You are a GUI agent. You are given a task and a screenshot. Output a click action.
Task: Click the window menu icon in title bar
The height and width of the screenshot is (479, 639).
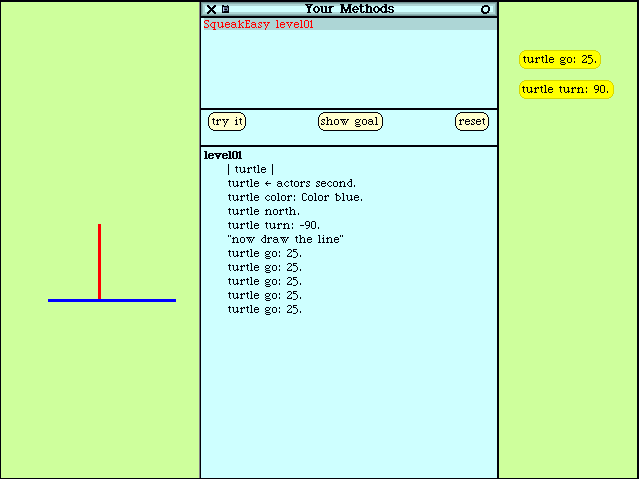tap(226, 9)
